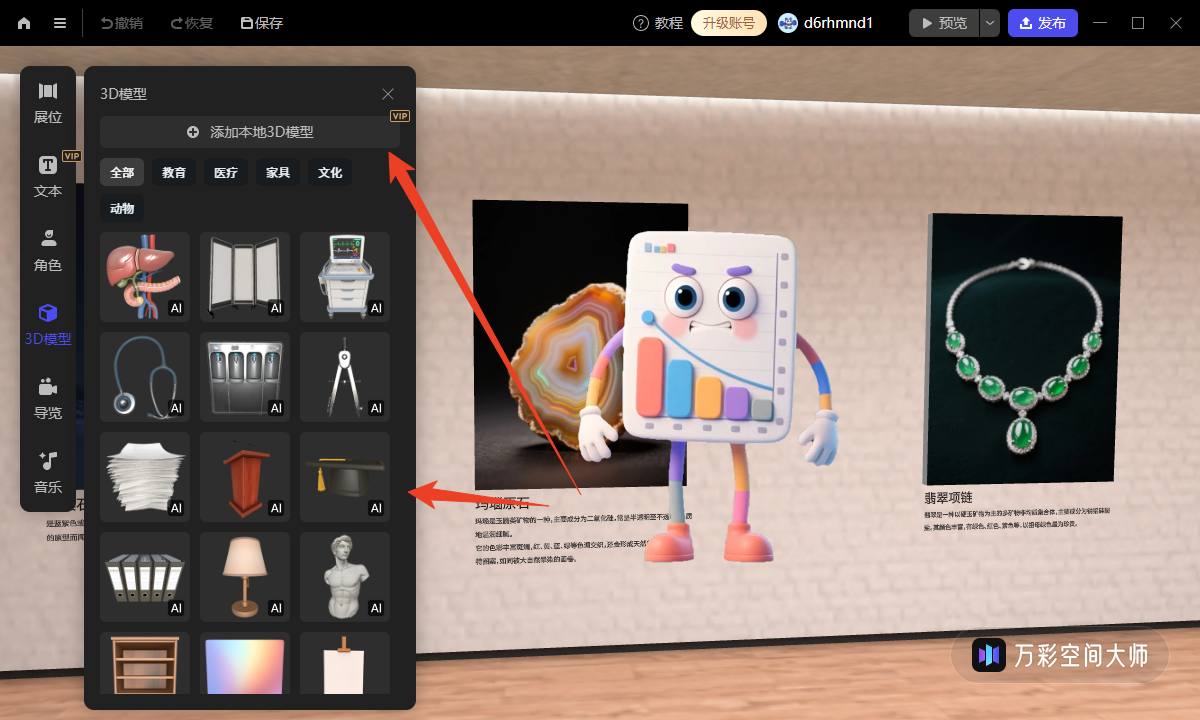Viewport: 1200px width, 720px height.
Task: Click 添加本地3D模型 button
Action: (x=250, y=132)
